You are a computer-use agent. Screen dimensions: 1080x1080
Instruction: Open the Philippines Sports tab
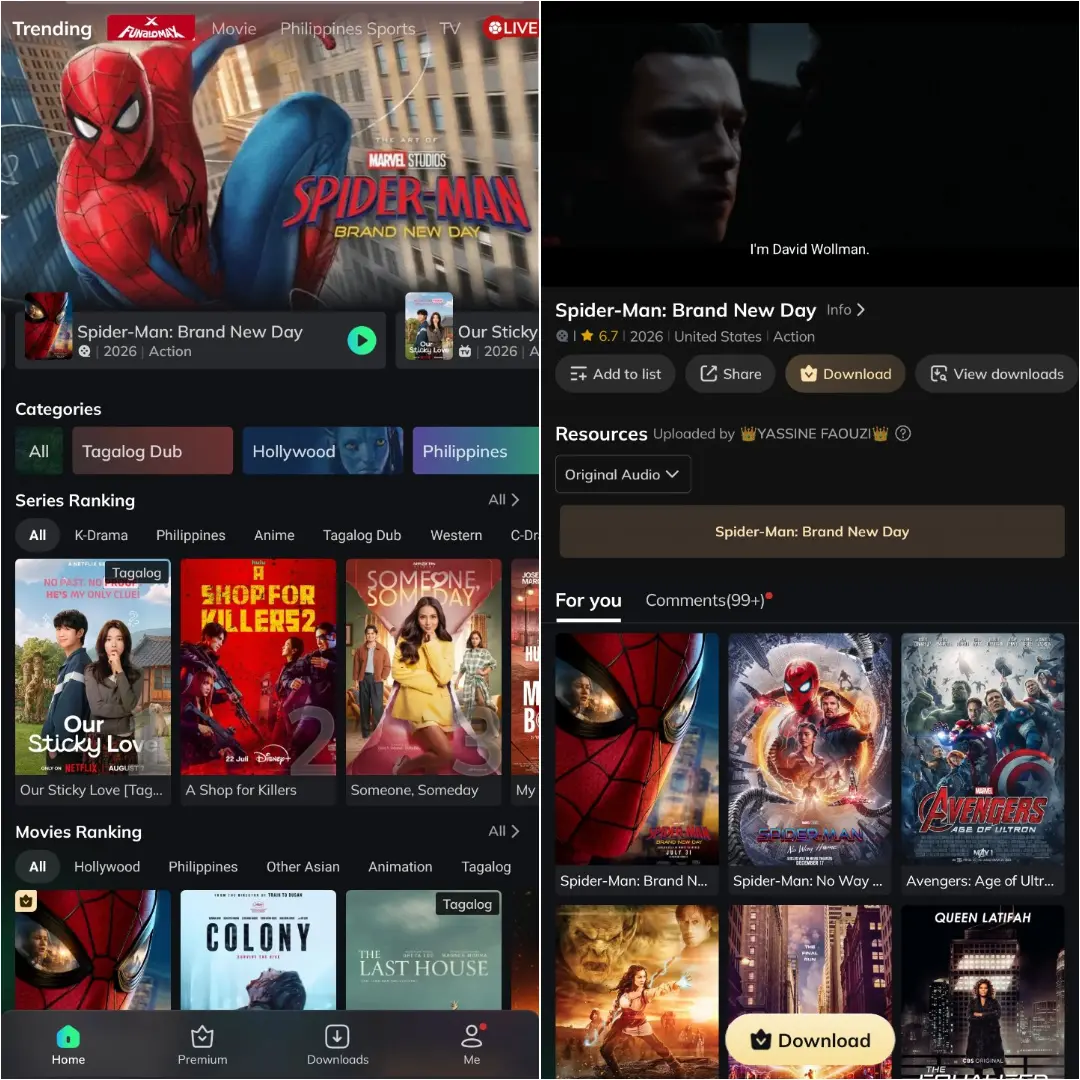coord(347,29)
